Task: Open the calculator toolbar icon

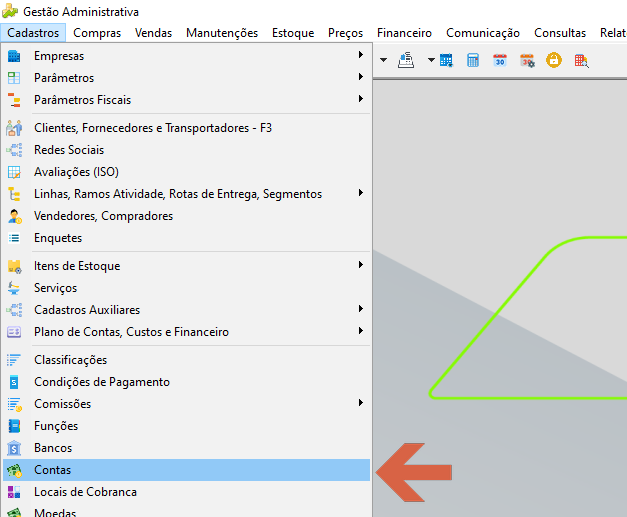Action: pos(473,60)
